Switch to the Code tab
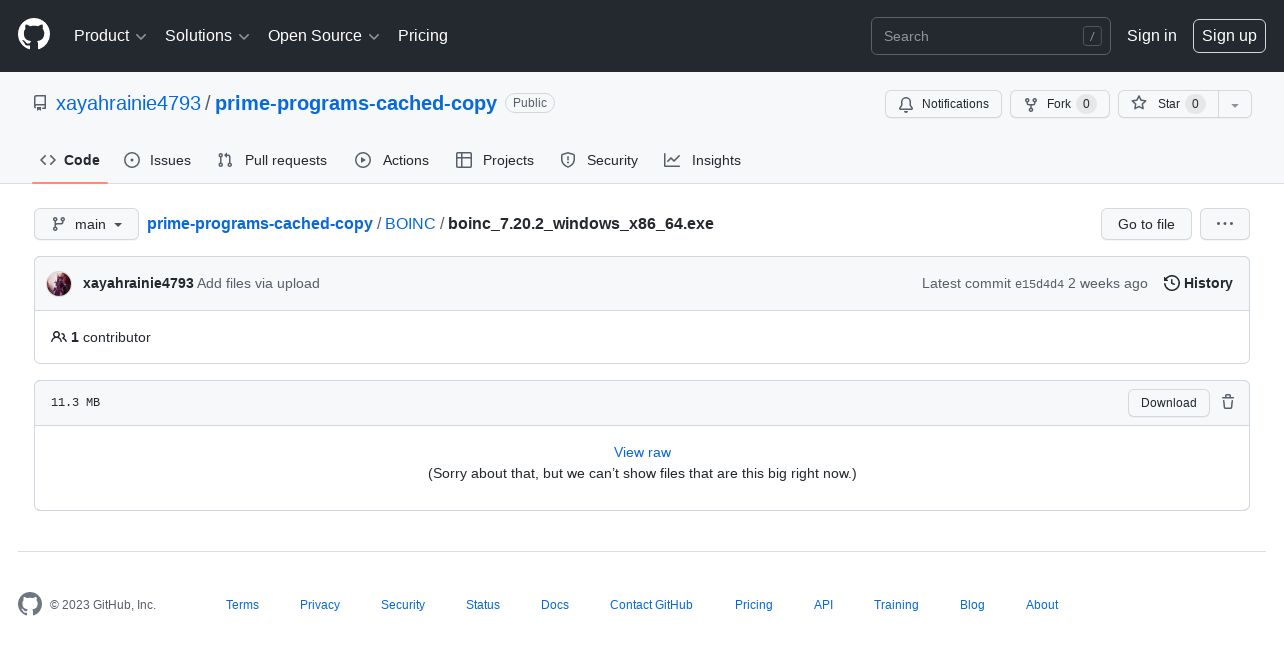 click(x=70, y=160)
